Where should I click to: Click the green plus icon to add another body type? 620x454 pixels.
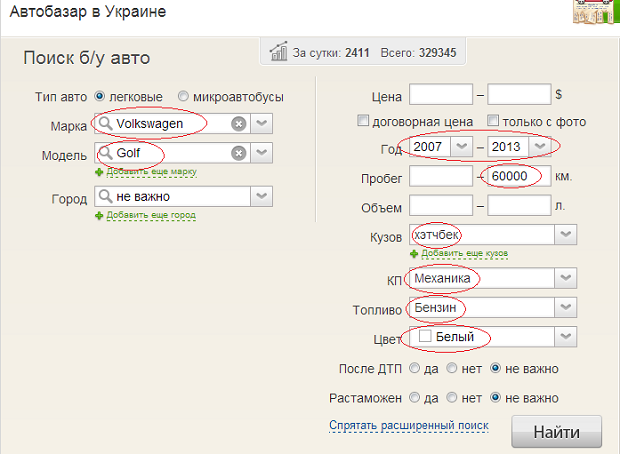pyautogui.click(x=414, y=254)
